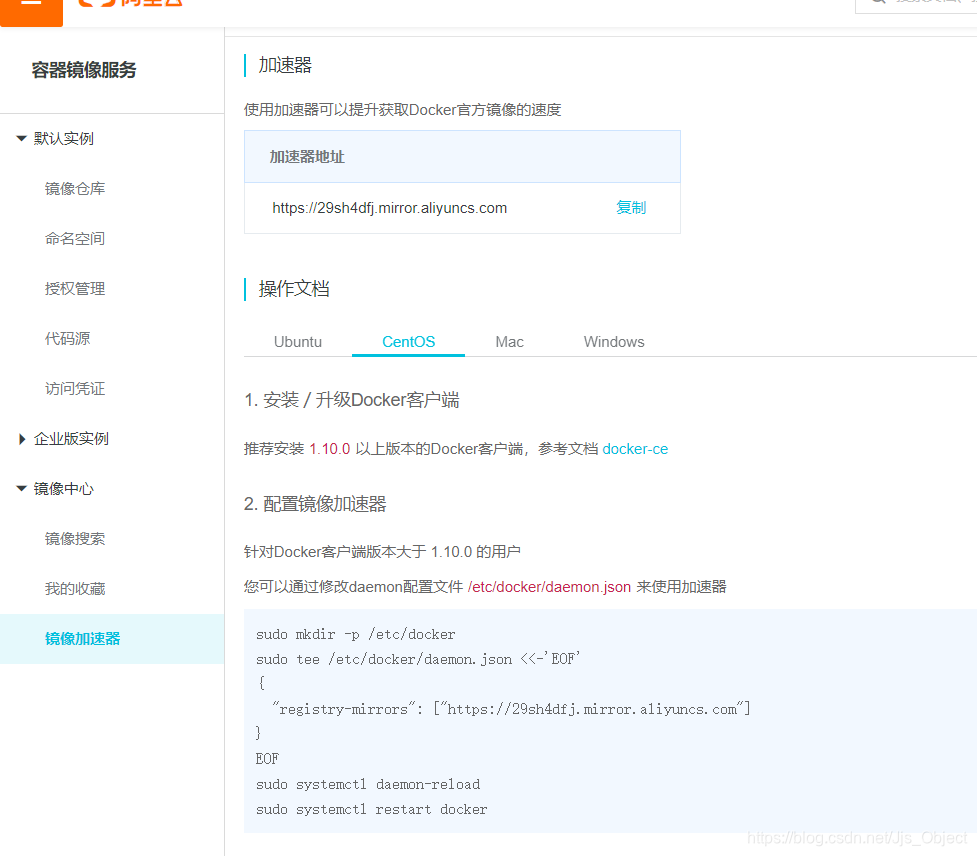Viewport: 977px width, 856px height.
Task: Open the docker-ce documentation link
Action: coord(635,449)
